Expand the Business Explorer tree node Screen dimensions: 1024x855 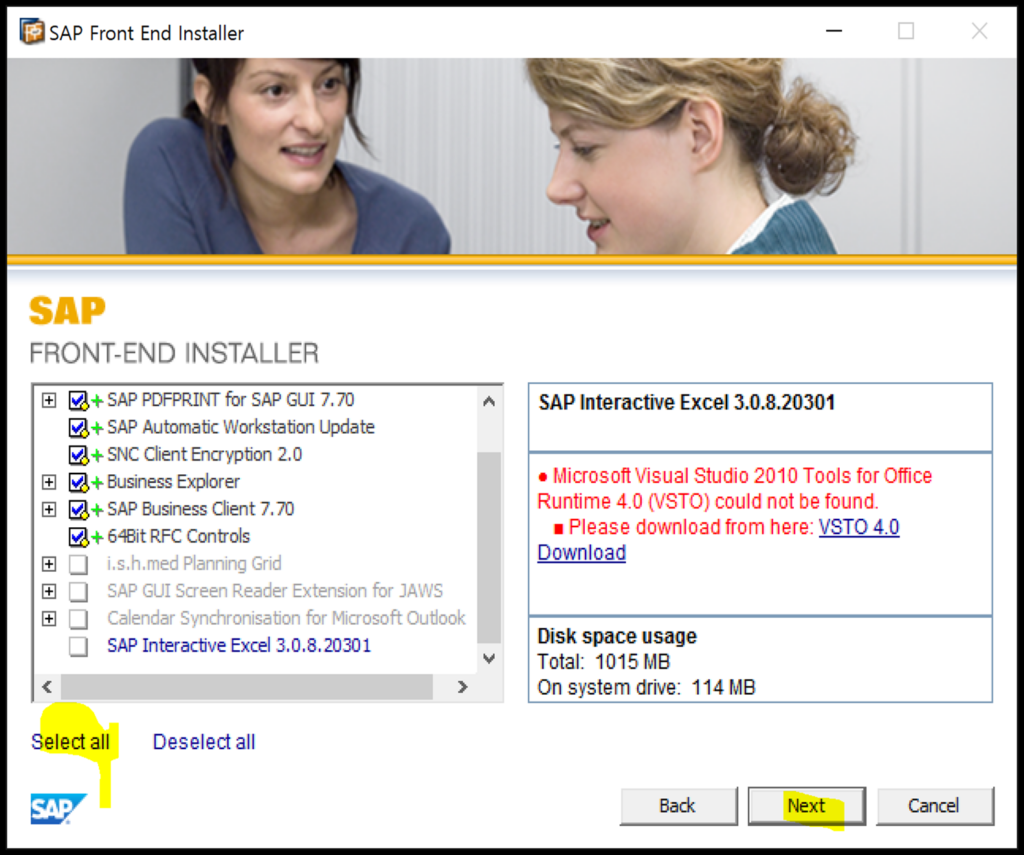tap(49, 482)
